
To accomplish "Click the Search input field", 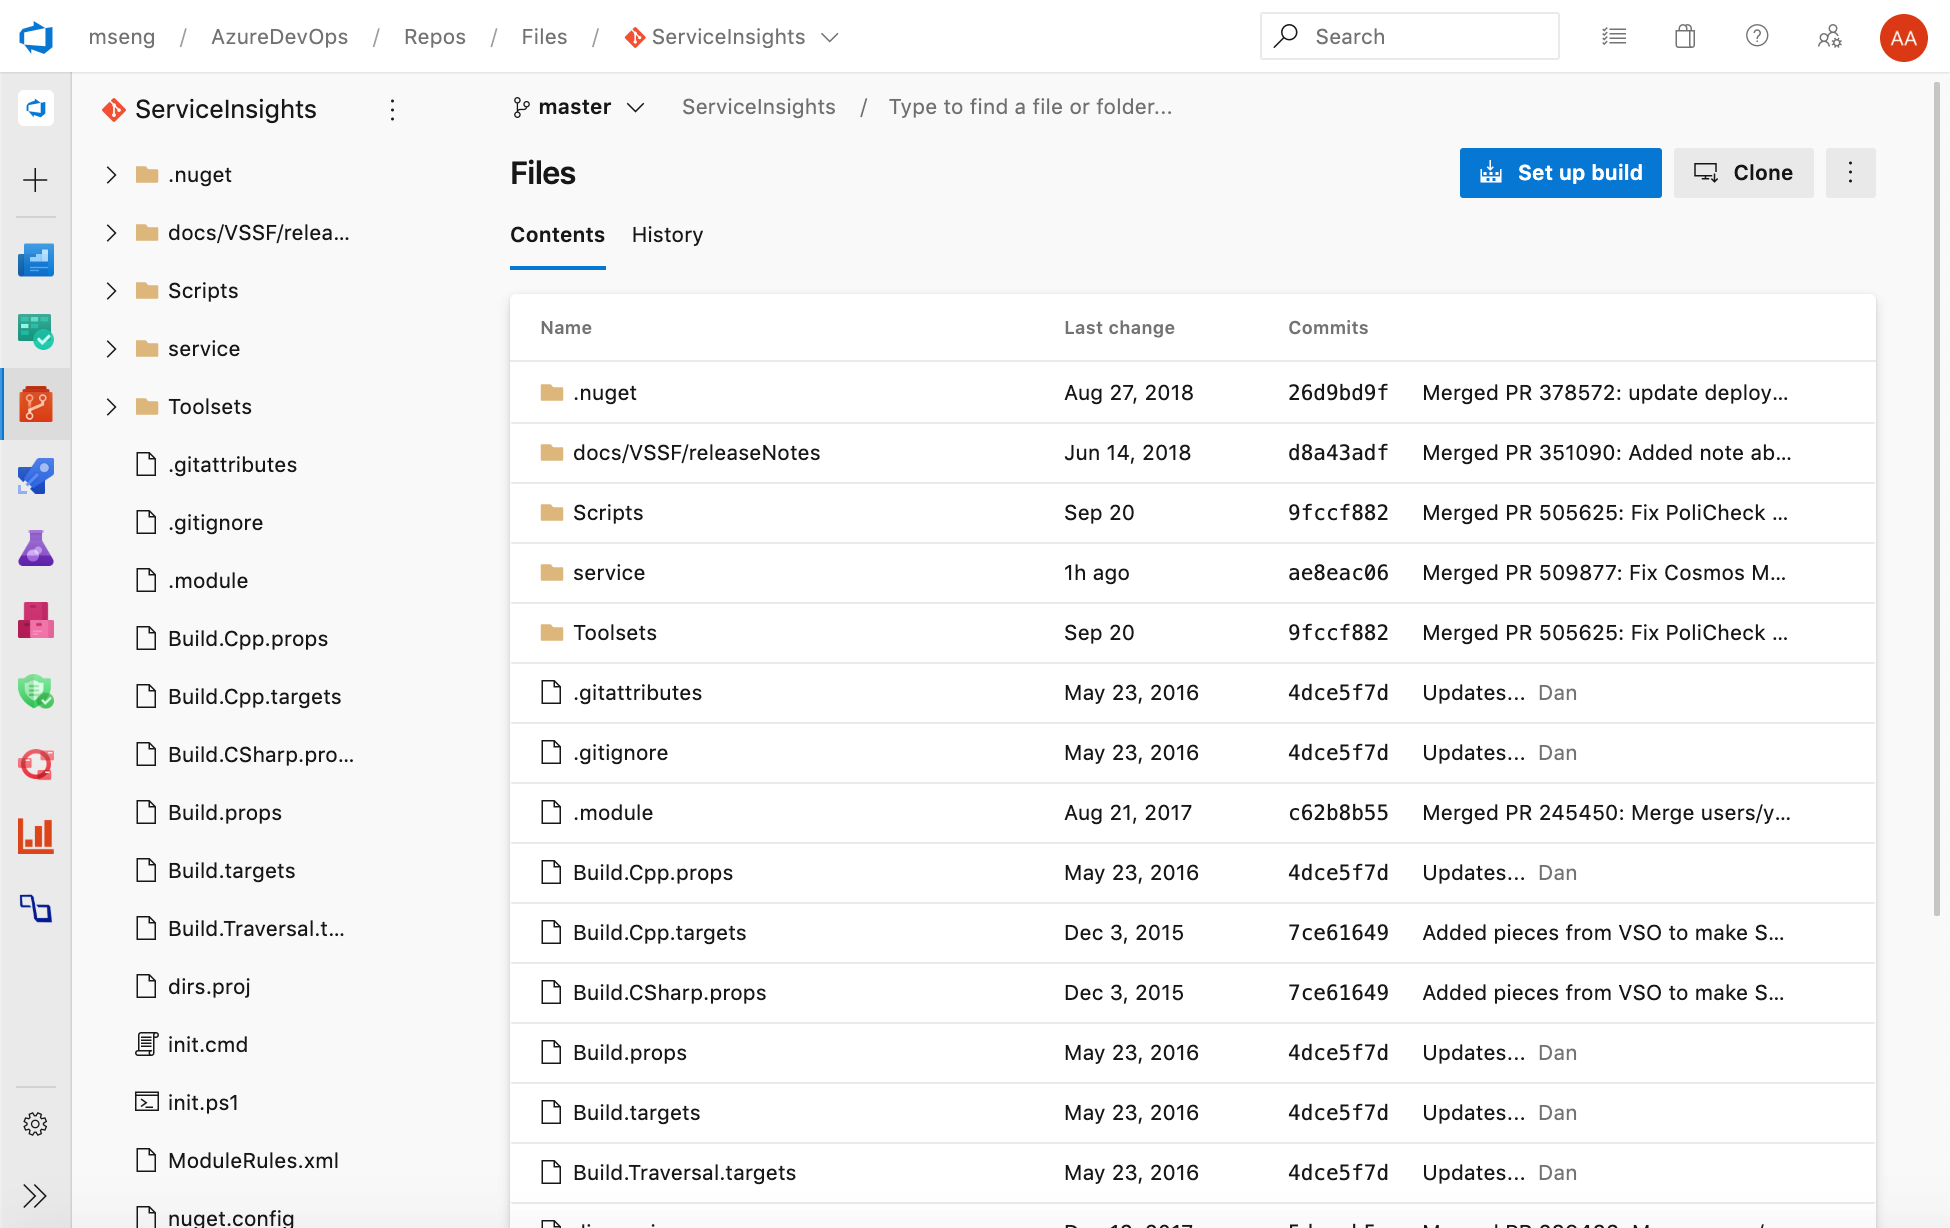I will (1406, 35).
